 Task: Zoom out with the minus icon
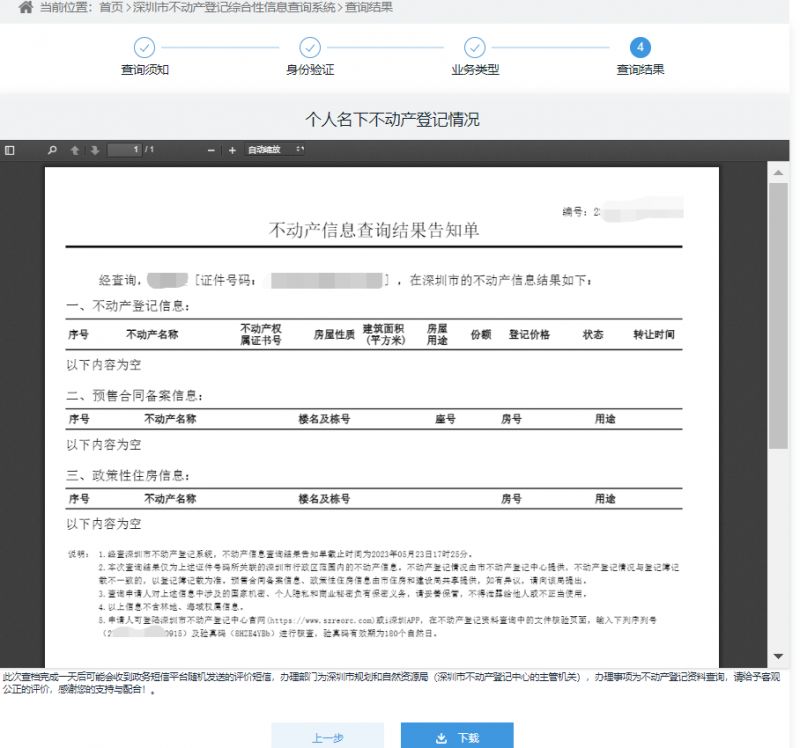coord(211,150)
